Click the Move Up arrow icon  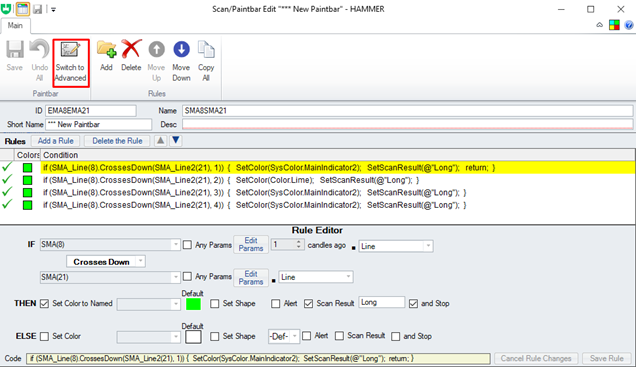pyautogui.click(x=156, y=49)
